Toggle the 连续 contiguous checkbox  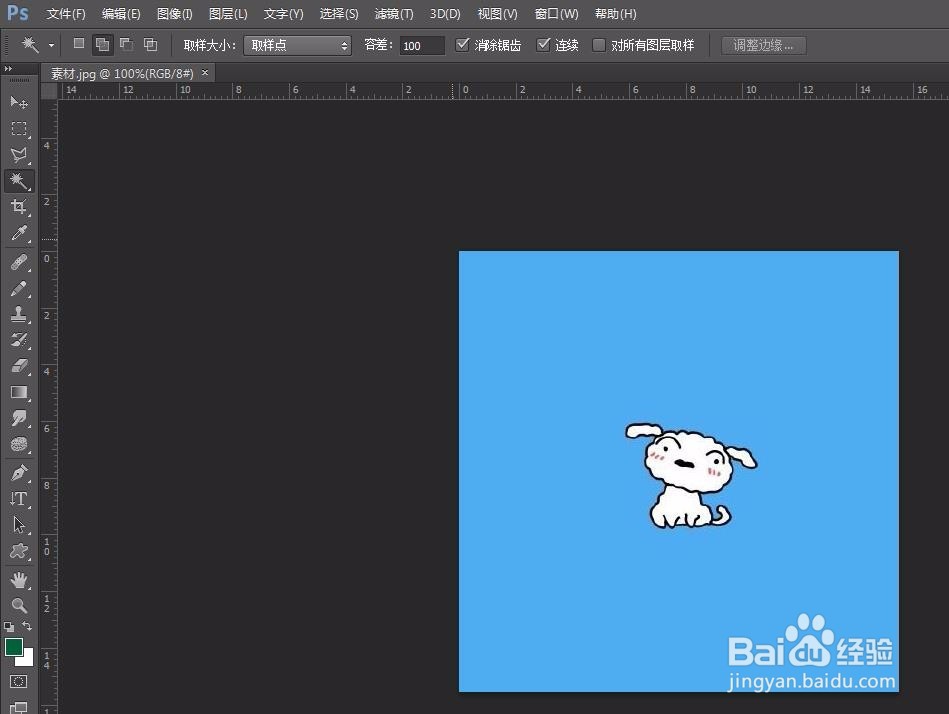(543, 44)
